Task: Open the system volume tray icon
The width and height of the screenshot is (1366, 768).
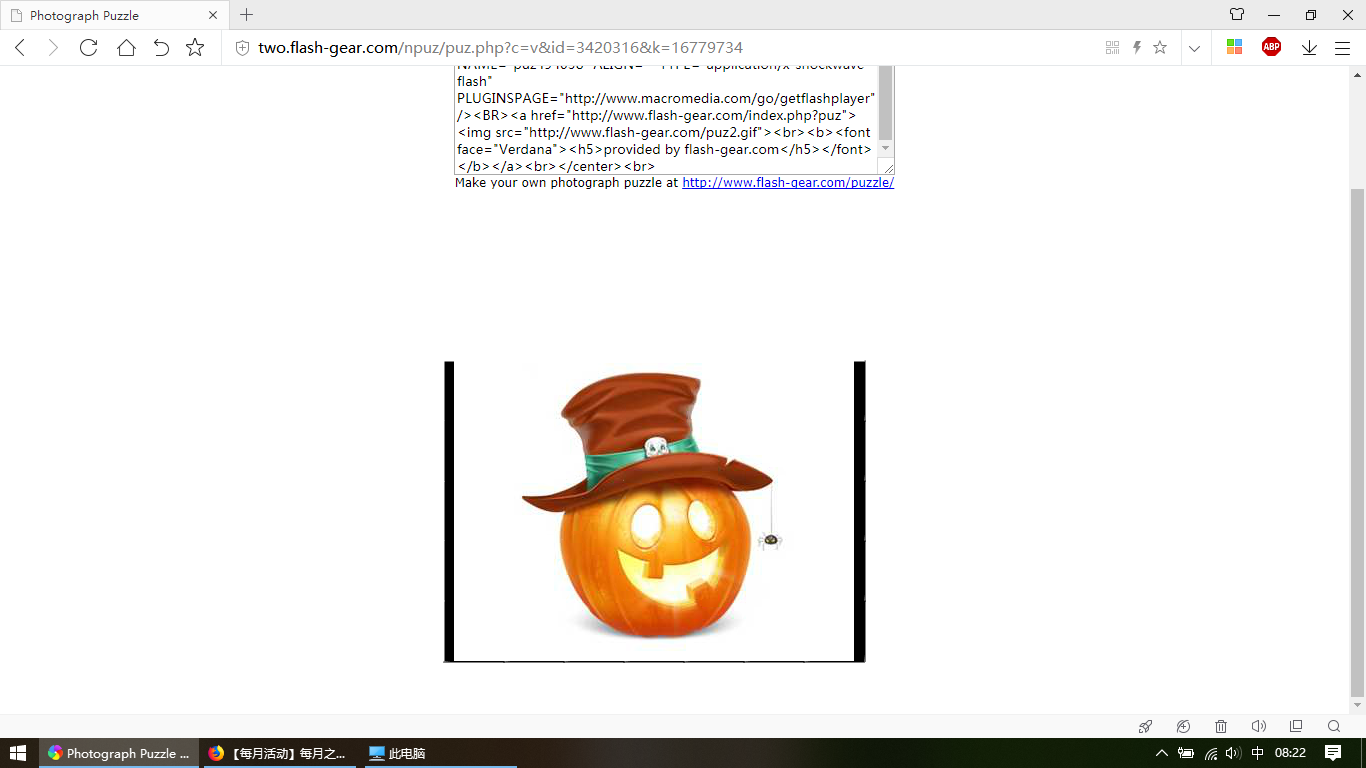Action: (1233, 753)
